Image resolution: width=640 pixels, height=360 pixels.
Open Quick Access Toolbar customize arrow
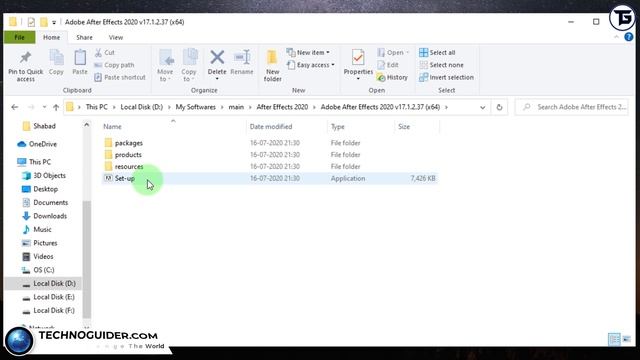tap(54, 22)
